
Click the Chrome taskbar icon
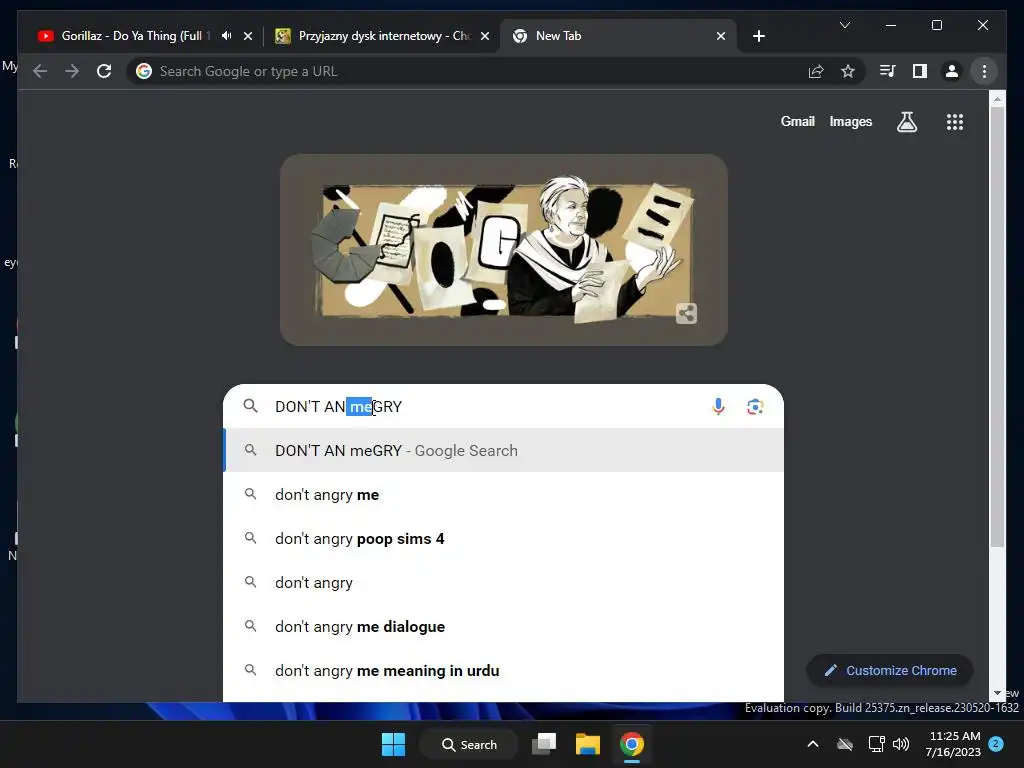pos(632,744)
